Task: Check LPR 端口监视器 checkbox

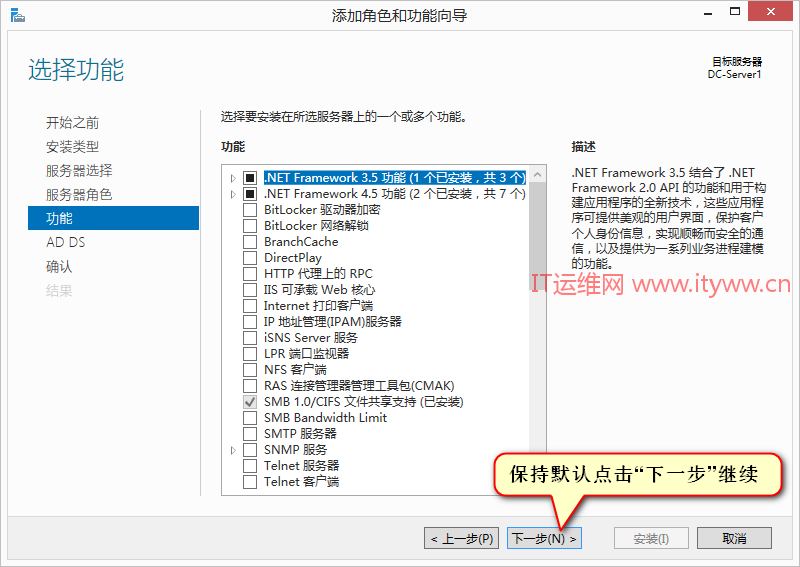Action: 250,354
